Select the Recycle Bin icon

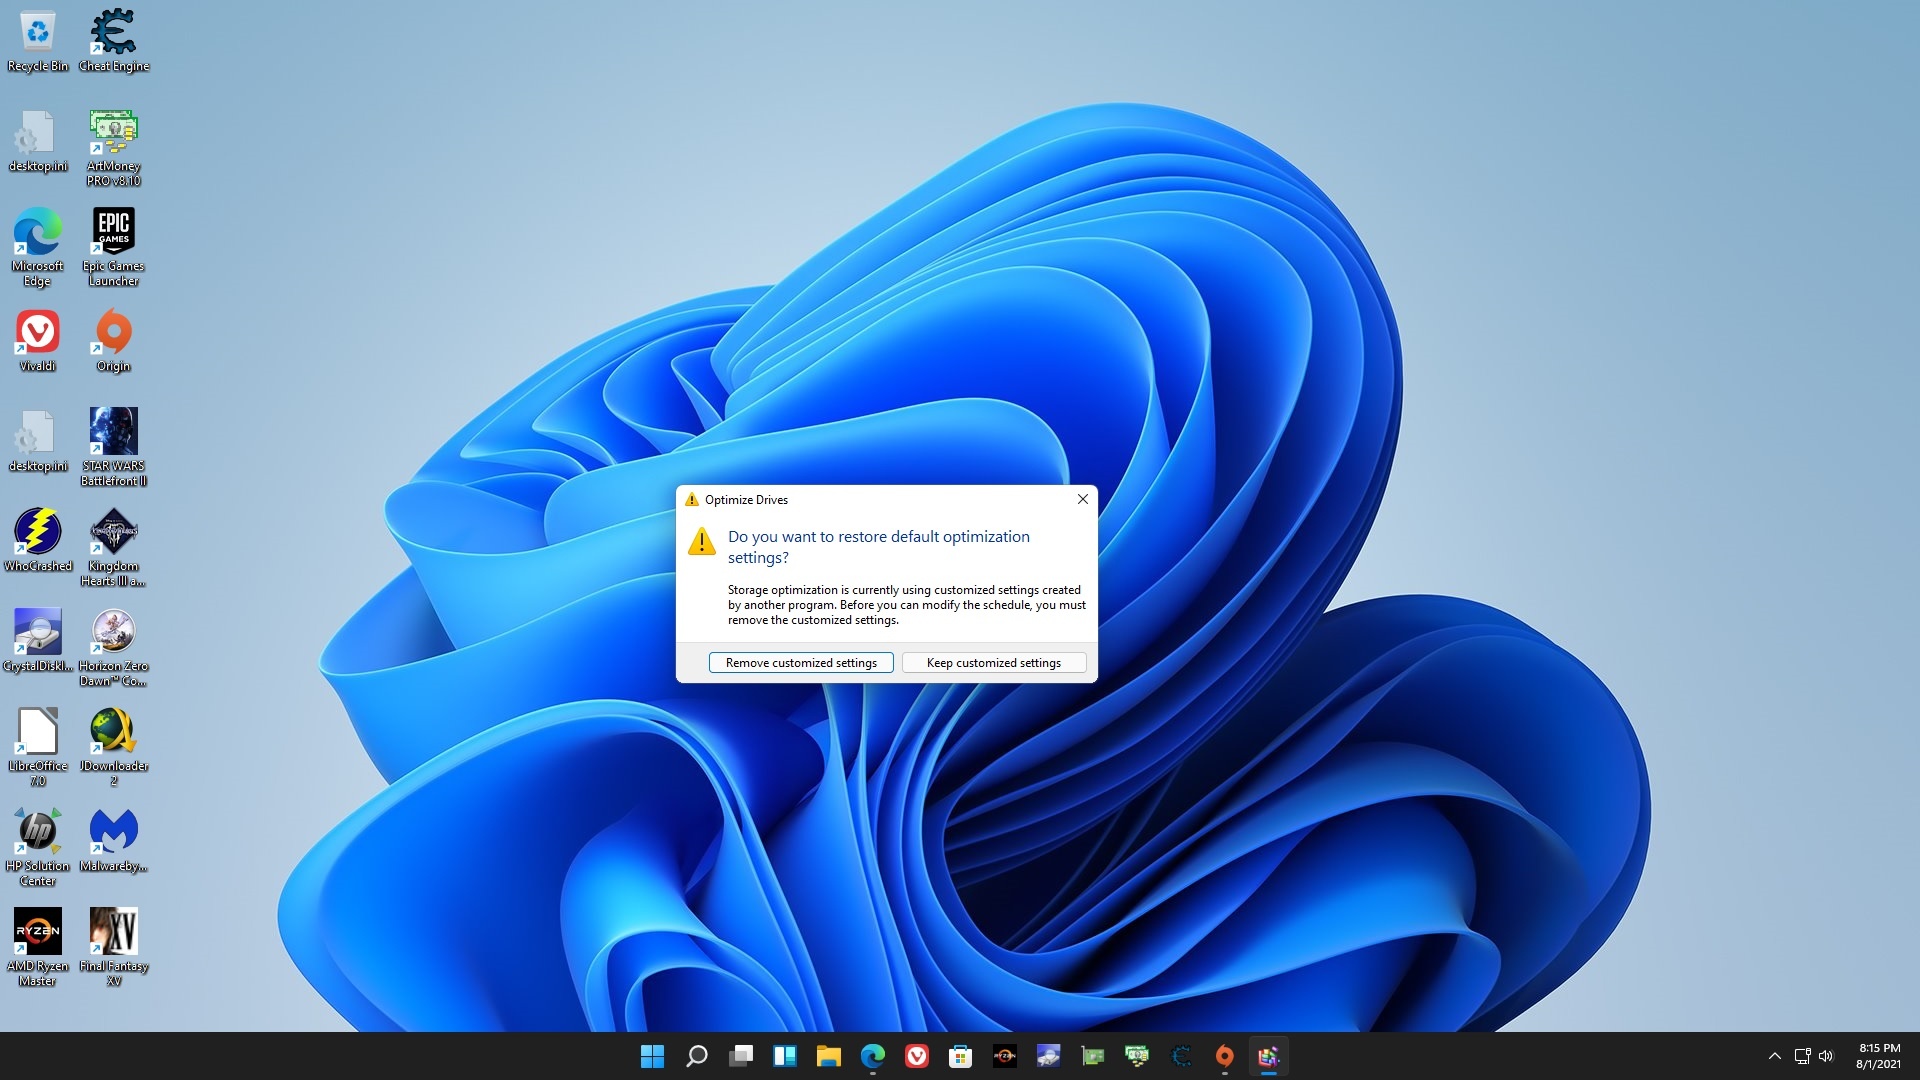pos(37,40)
